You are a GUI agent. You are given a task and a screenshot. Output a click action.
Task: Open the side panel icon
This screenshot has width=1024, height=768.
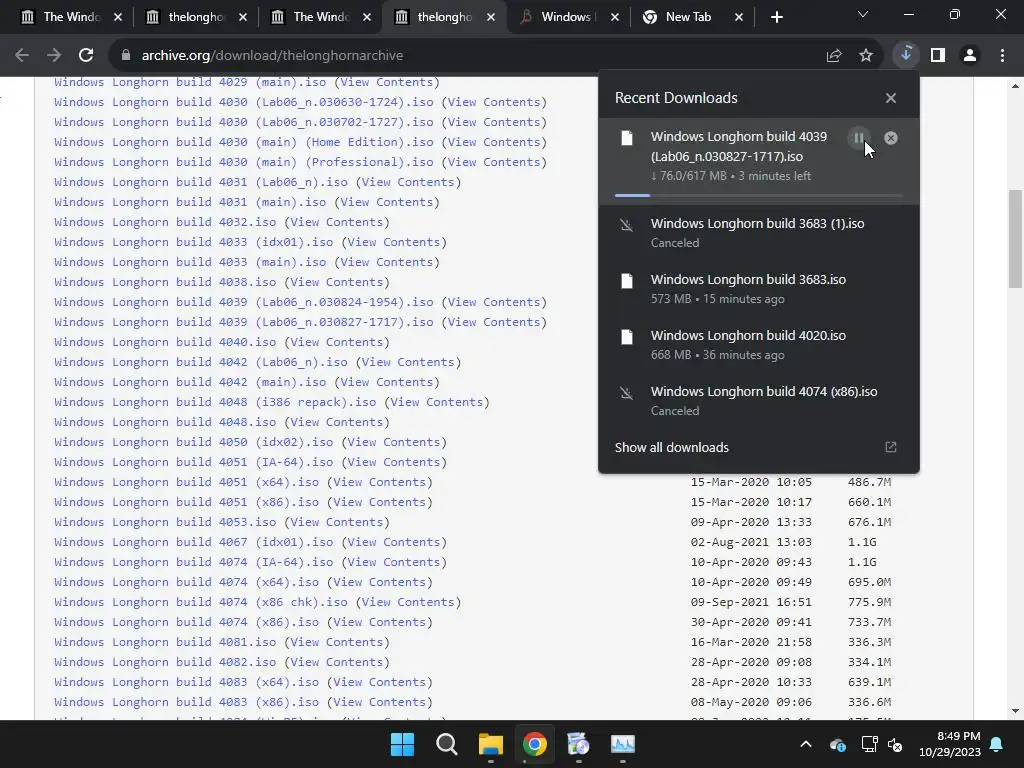(938, 56)
